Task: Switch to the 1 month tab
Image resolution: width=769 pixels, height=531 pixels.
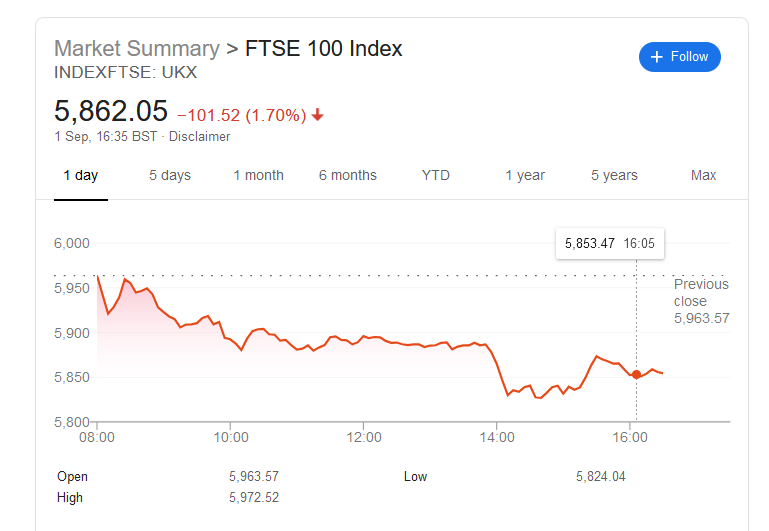Action: pyautogui.click(x=258, y=175)
